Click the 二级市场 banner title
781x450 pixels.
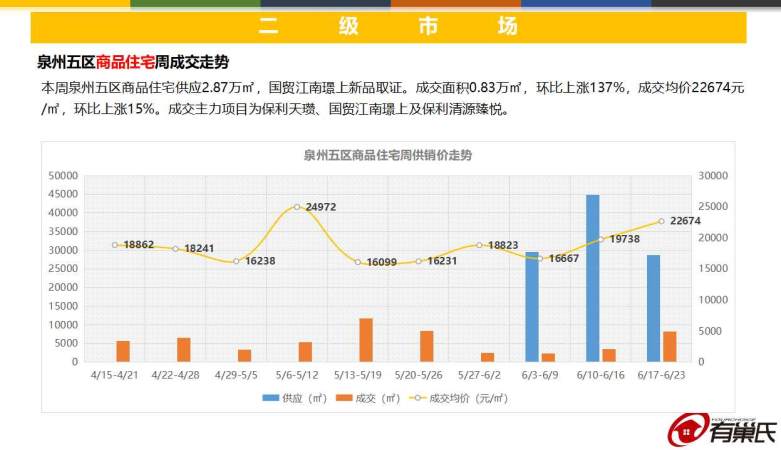[x=389, y=26]
